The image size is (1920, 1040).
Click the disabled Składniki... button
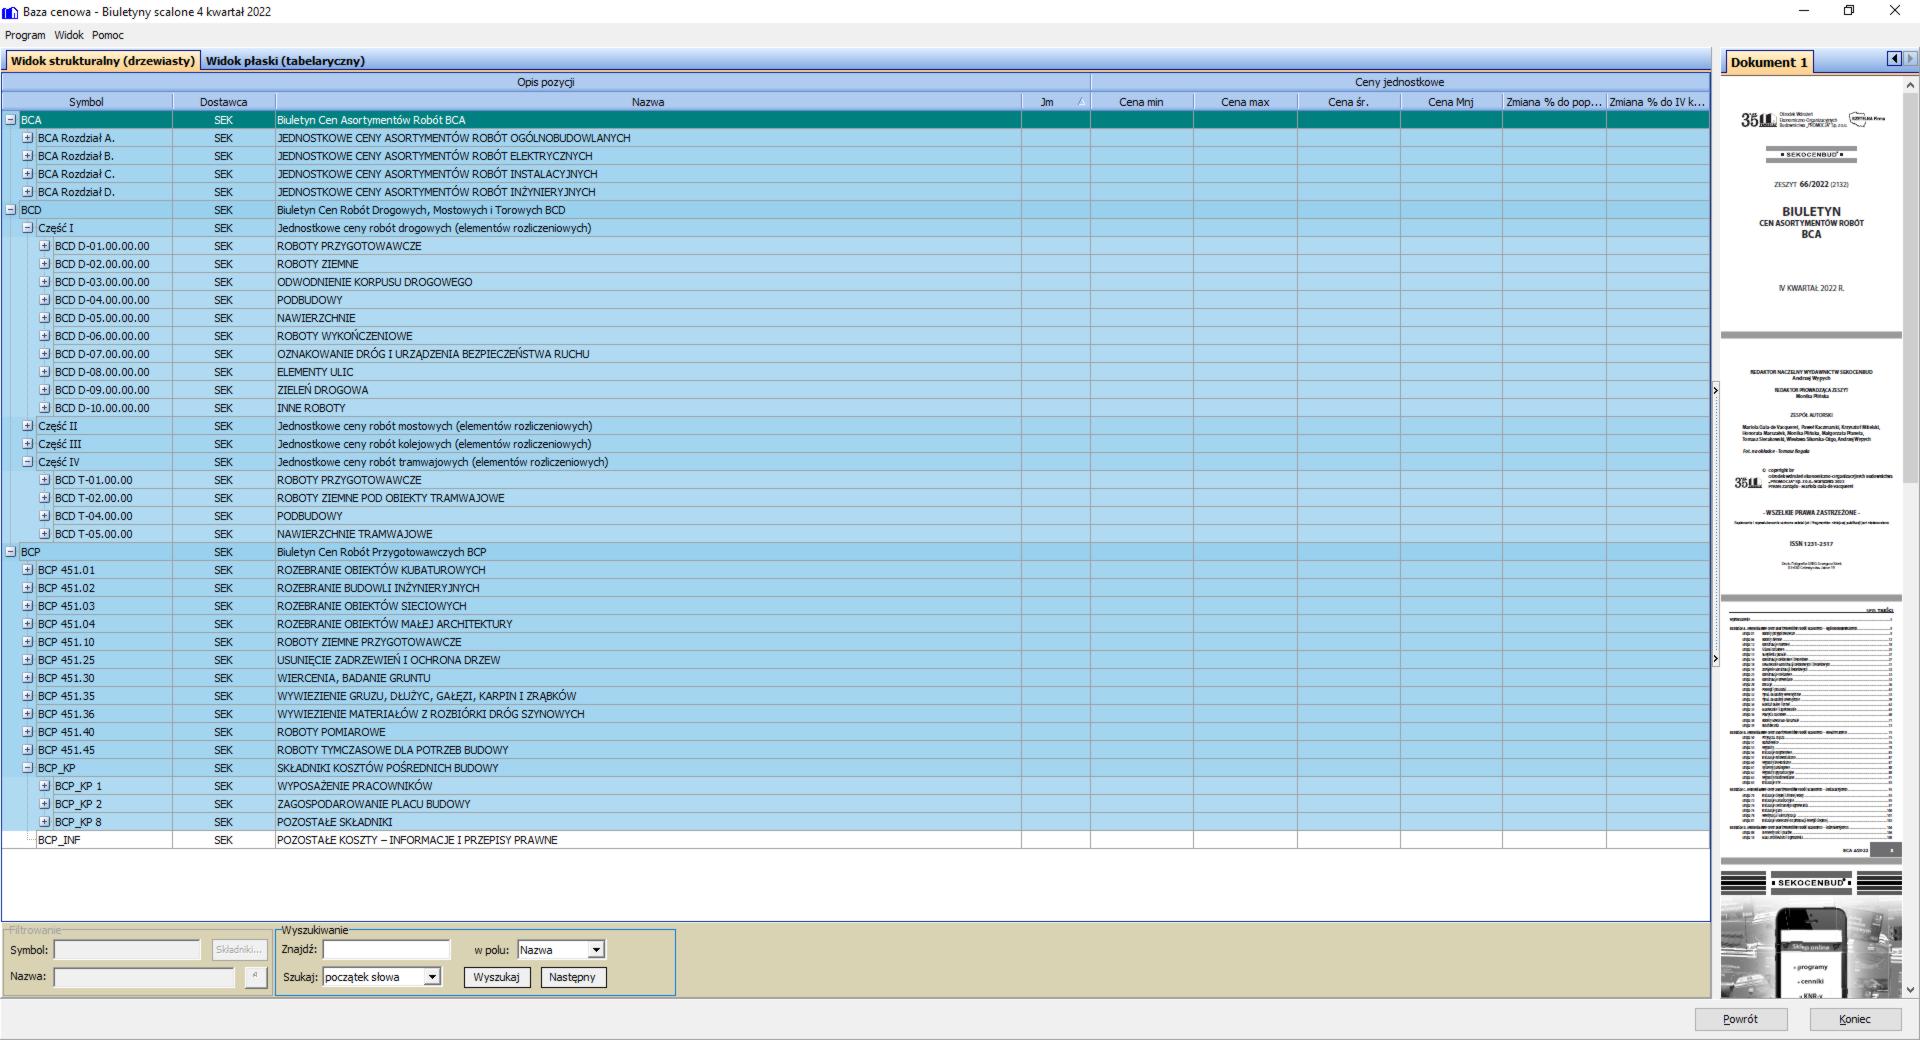[239, 950]
